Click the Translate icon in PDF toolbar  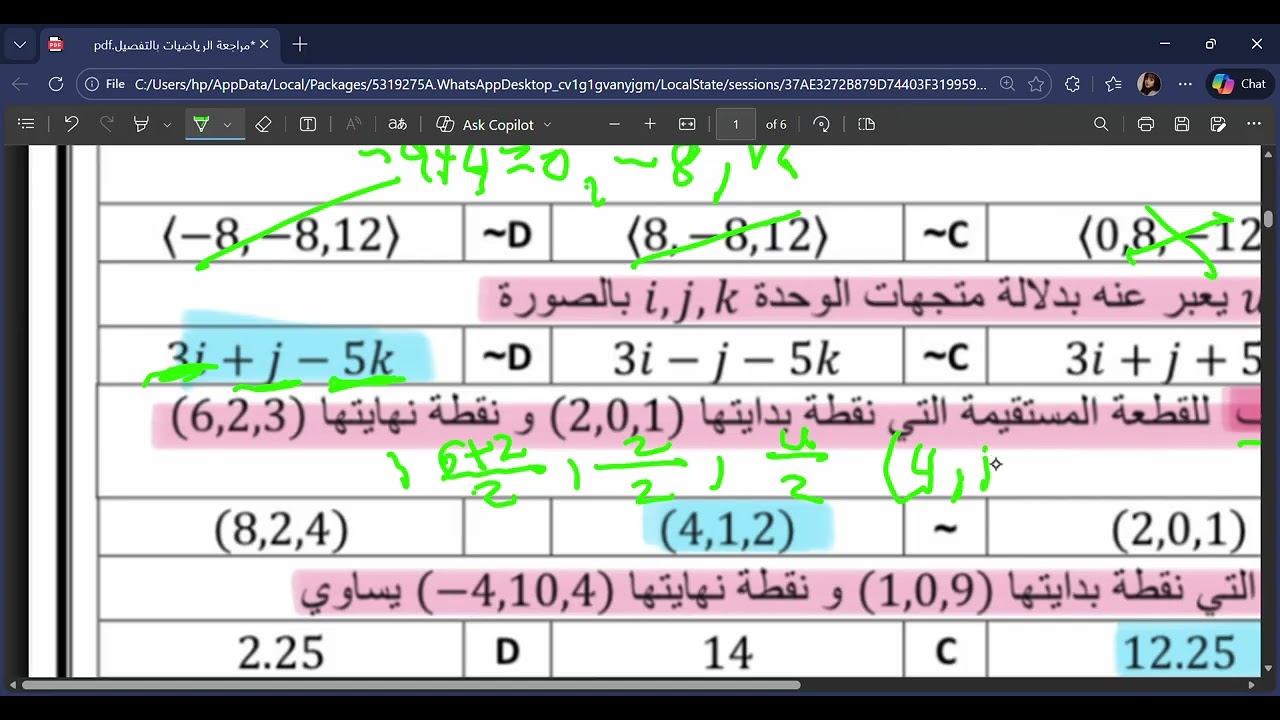coord(398,124)
